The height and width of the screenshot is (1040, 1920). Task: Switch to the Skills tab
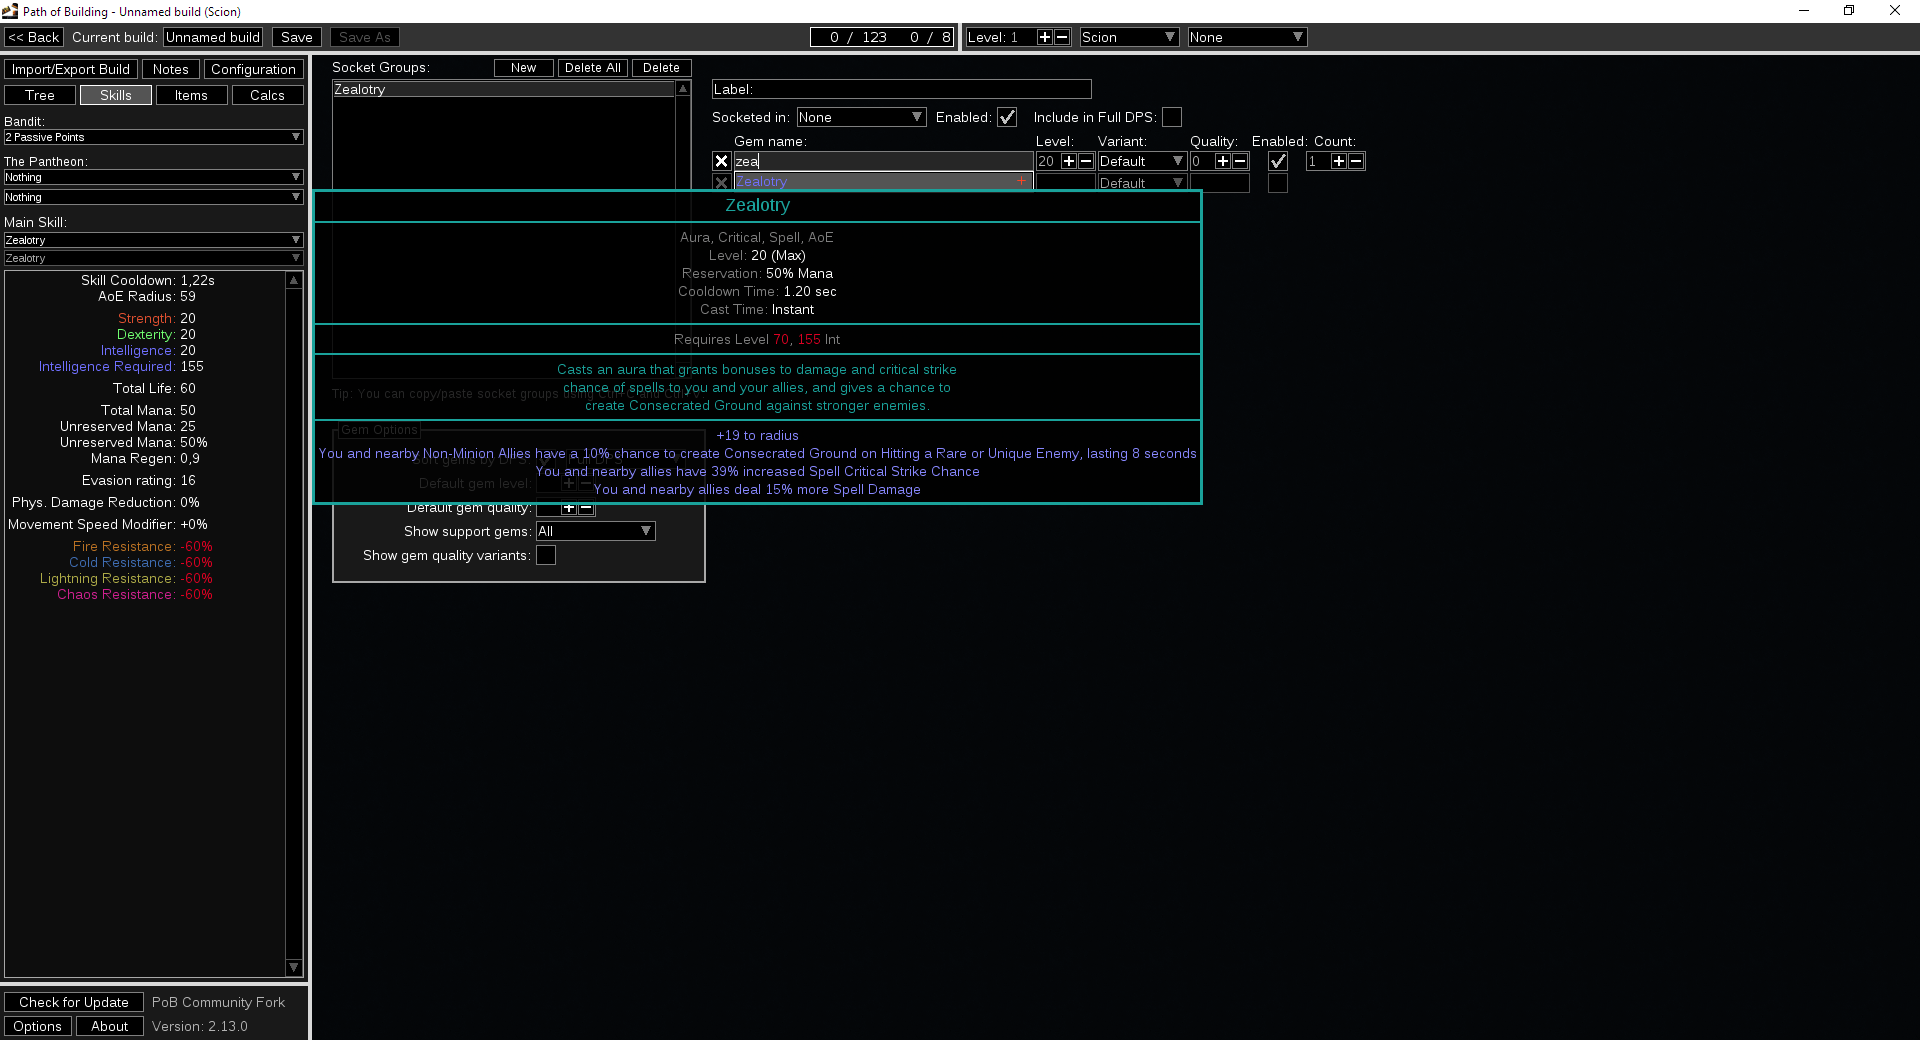[x=116, y=95]
